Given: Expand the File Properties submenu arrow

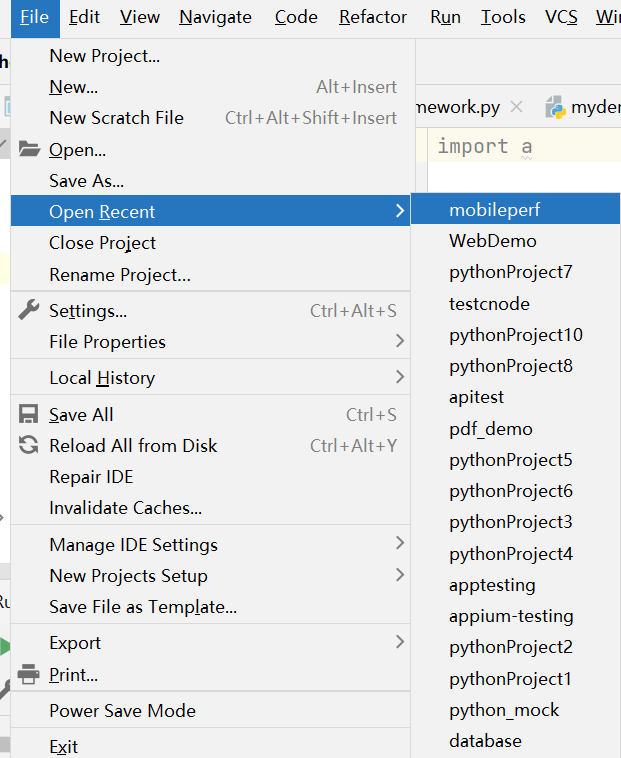Looking at the screenshot, I should coord(400,341).
